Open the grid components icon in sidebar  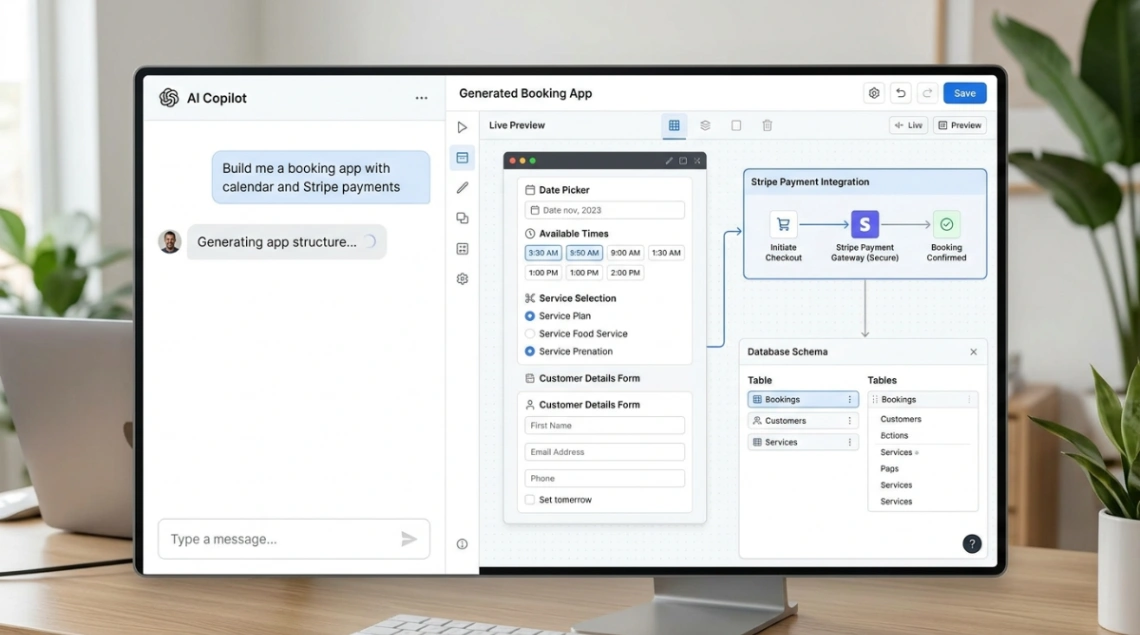pyautogui.click(x=462, y=249)
